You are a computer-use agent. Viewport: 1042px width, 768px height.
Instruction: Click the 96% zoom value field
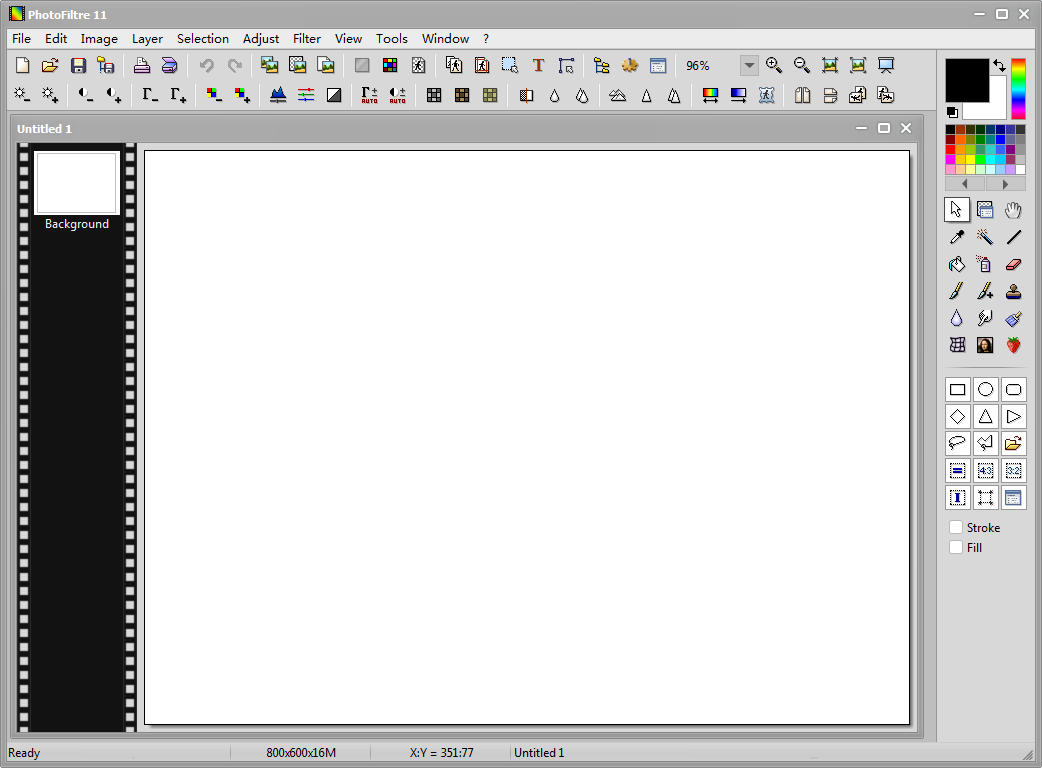coord(710,65)
